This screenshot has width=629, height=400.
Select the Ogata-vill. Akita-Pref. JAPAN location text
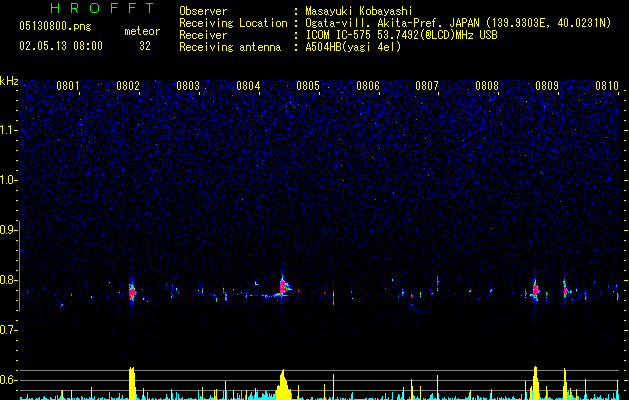[458, 23]
